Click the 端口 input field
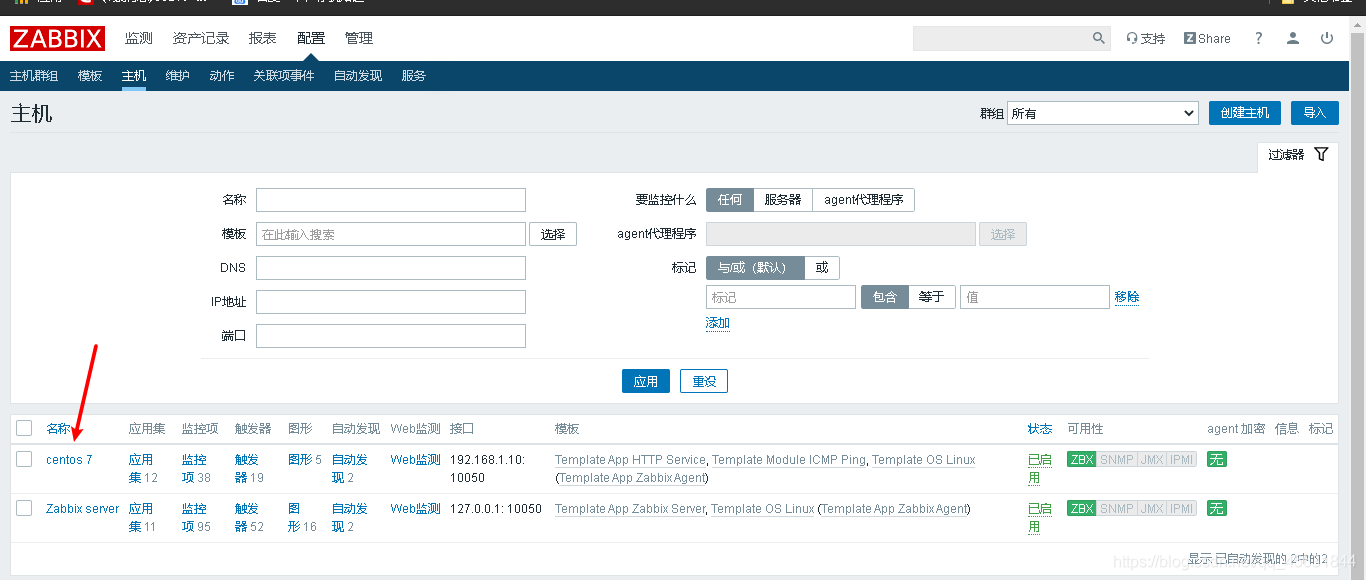The width and height of the screenshot is (1366, 580). click(391, 336)
